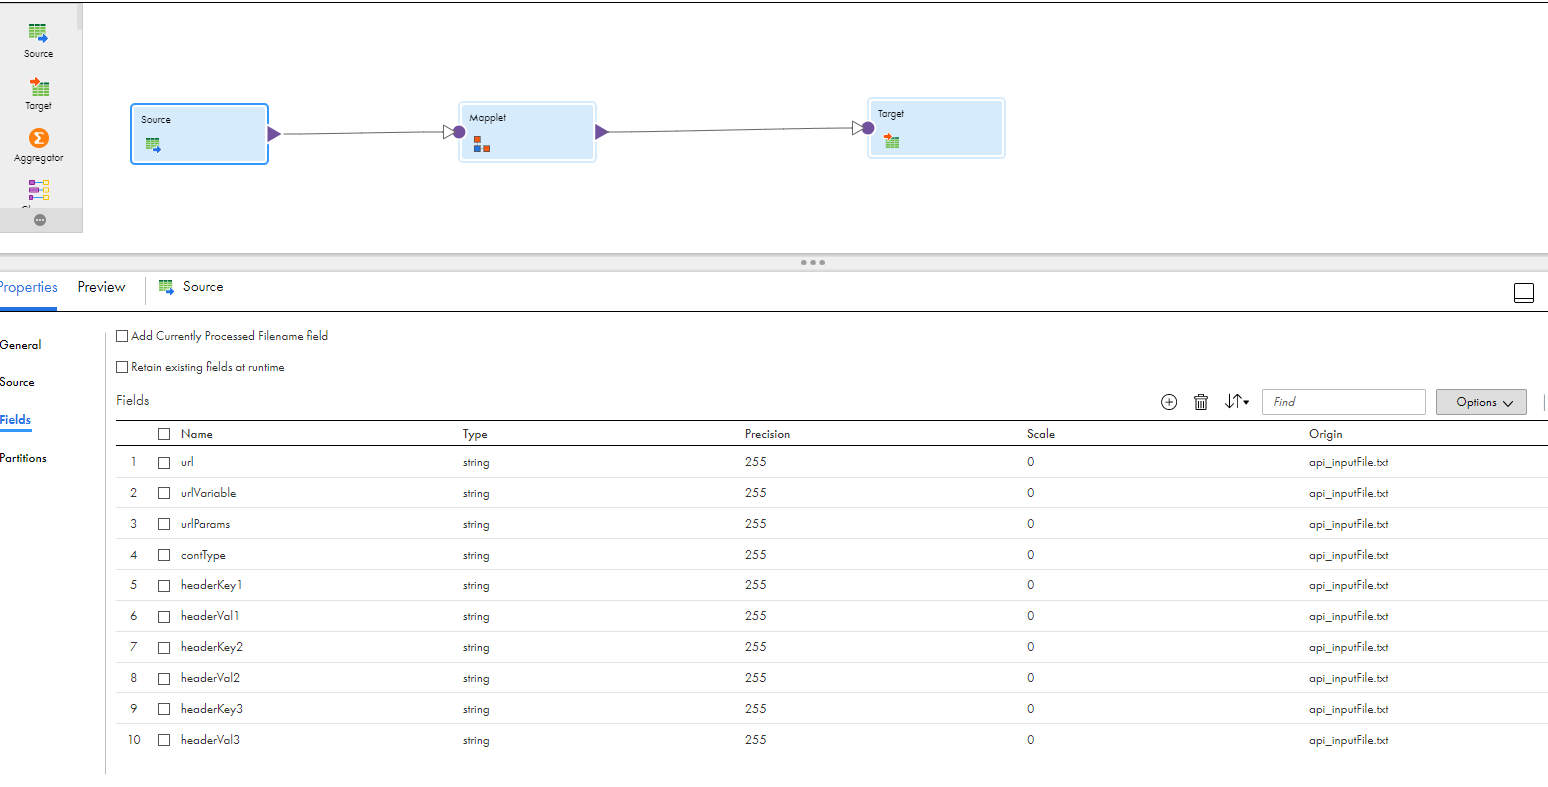
Task: Click origin api_inputFile.txt of contType row
Action: point(1349,555)
